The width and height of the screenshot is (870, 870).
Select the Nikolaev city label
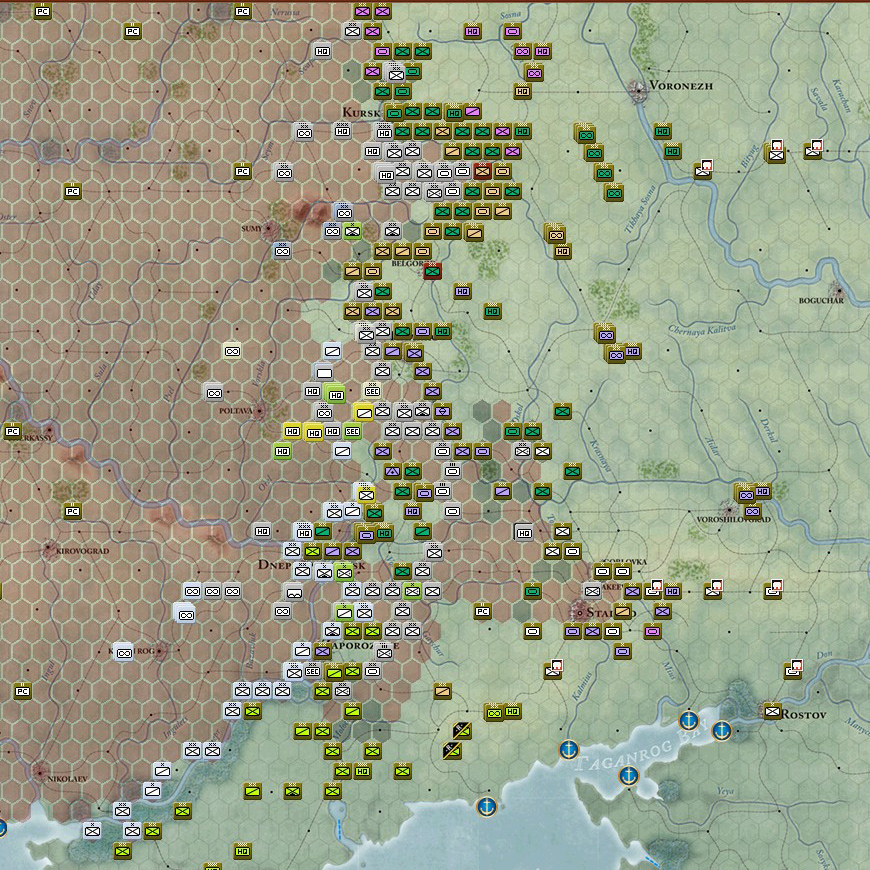tap(67, 779)
